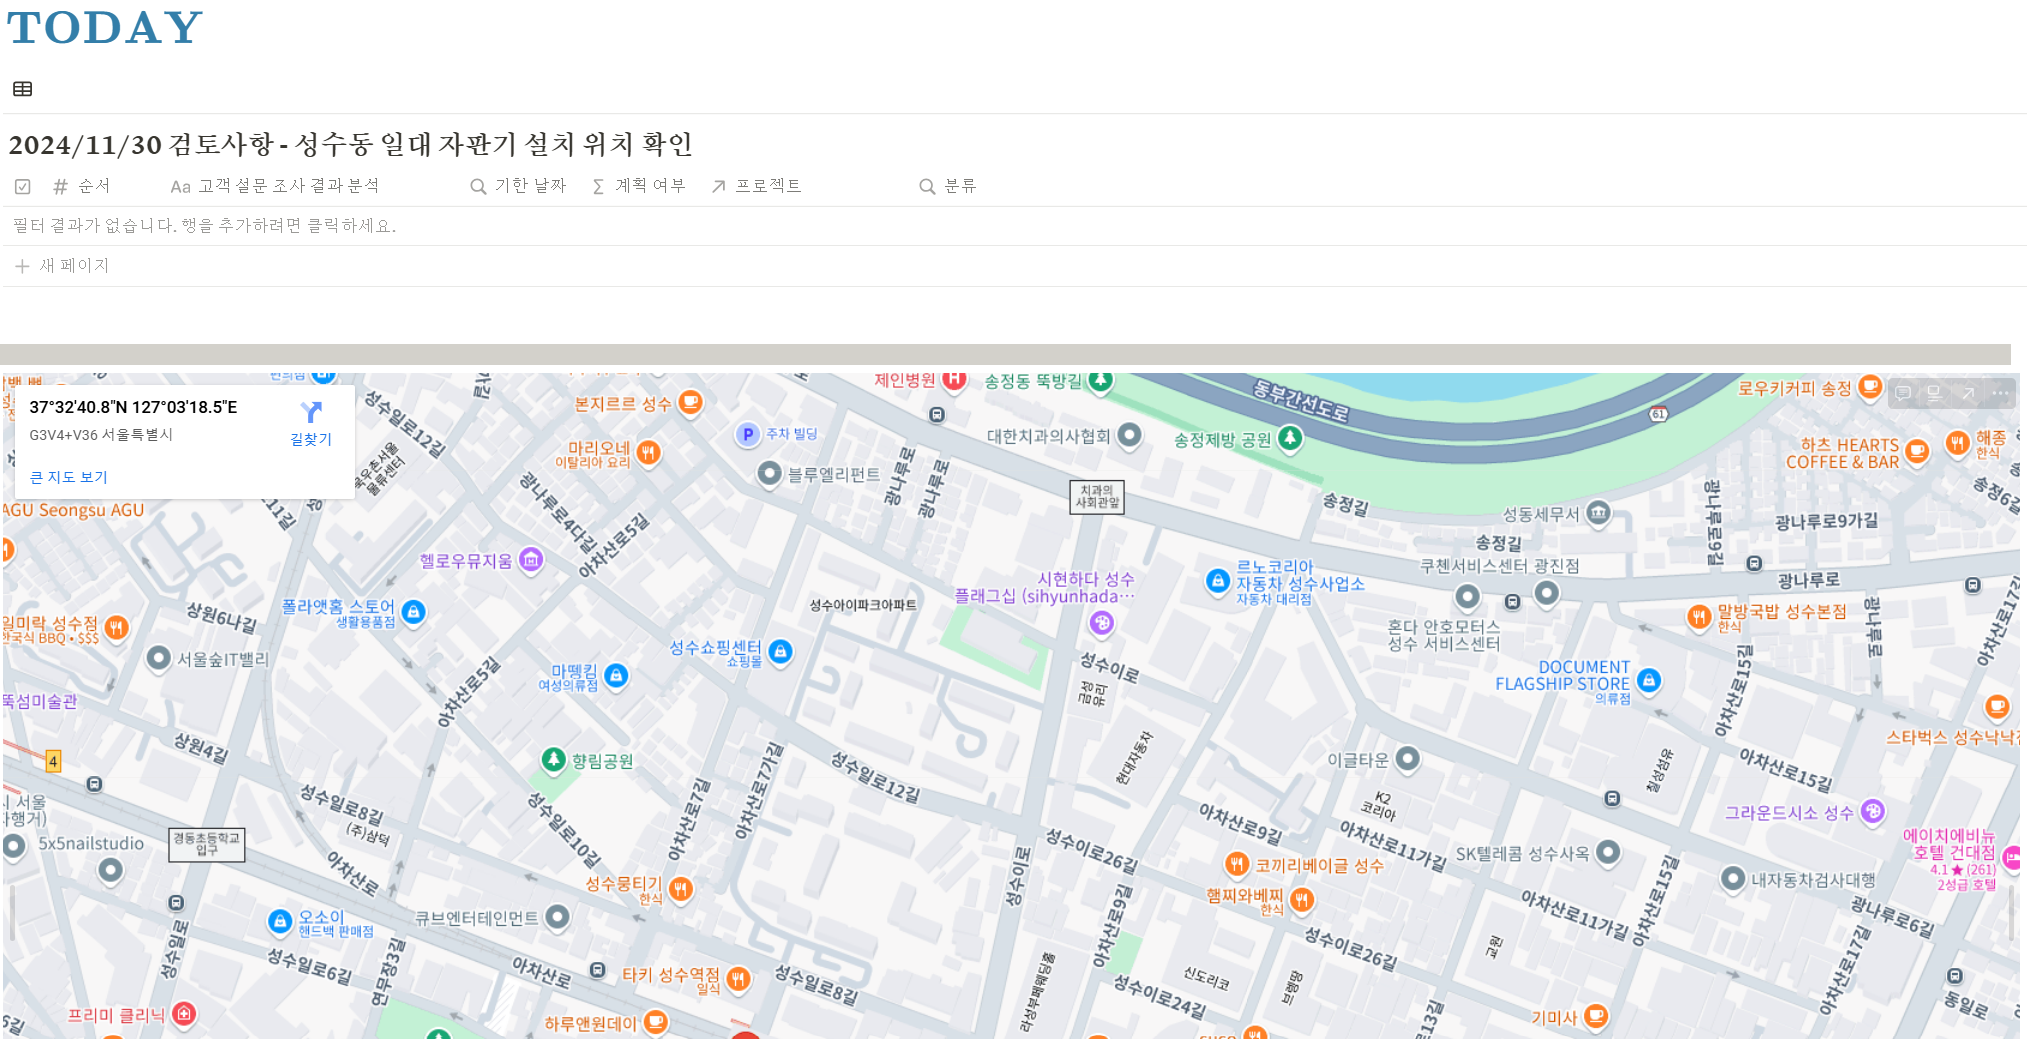Select the 성수쇼핑센터 shopping mall marker
The width and height of the screenshot is (2032, 1039).
click(780, 652)
